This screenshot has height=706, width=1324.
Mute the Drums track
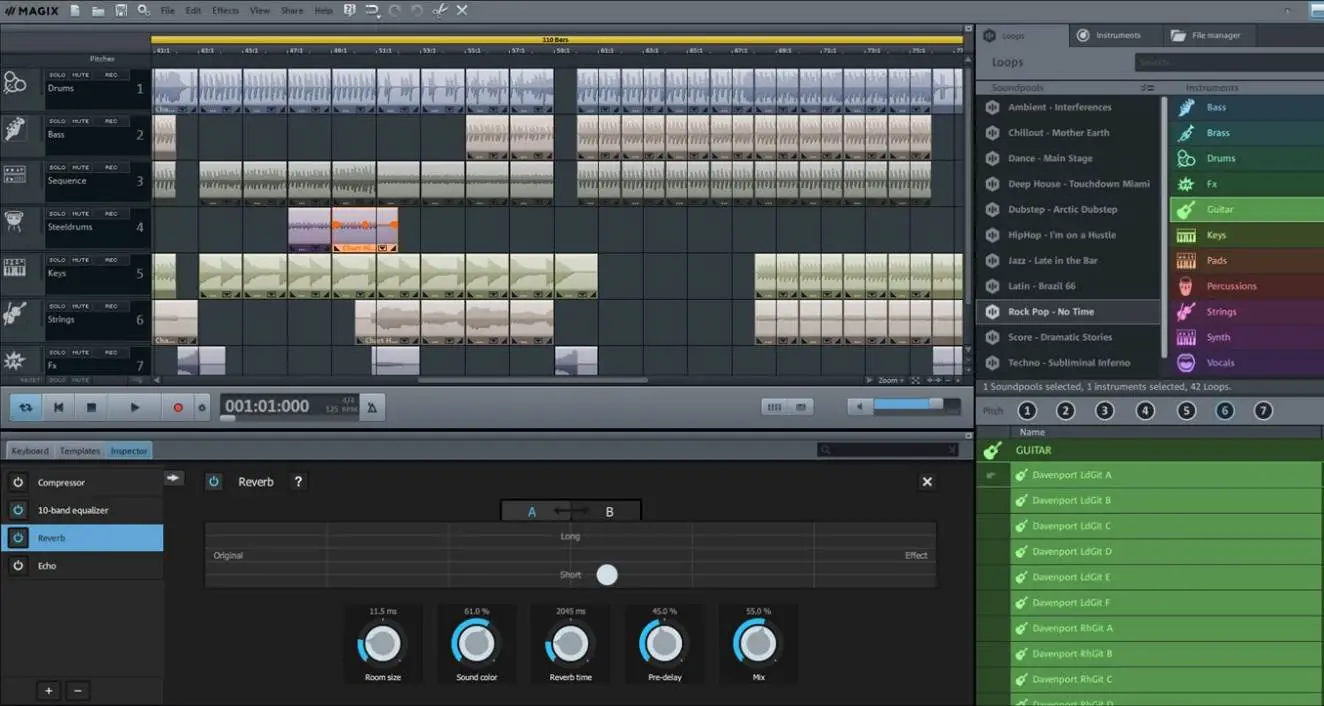[81, 75]
